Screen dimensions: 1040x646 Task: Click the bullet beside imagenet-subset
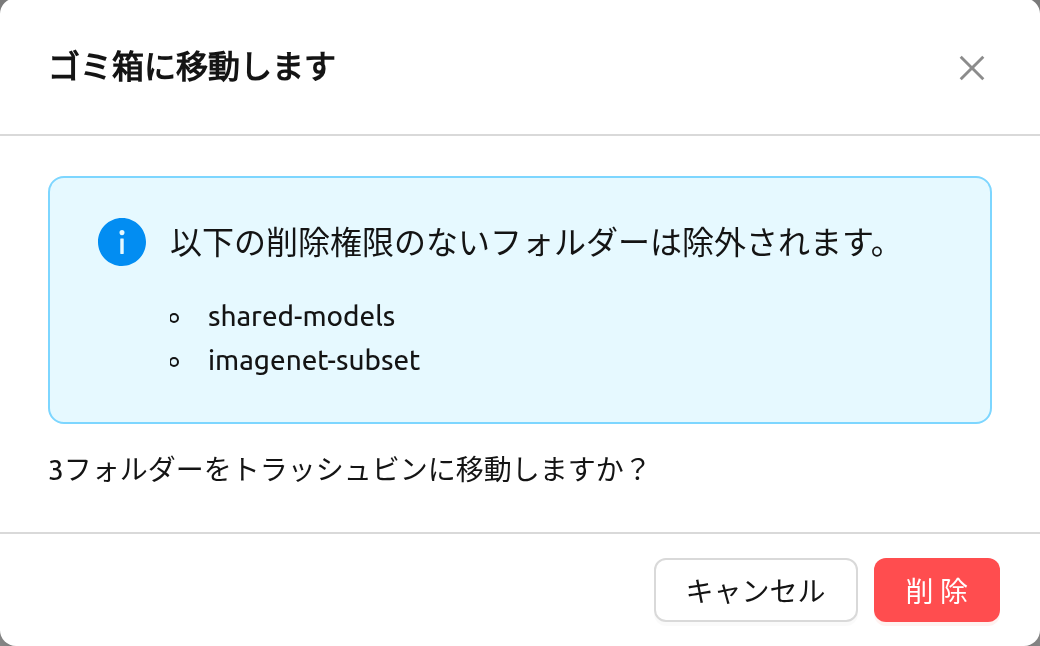174,362
